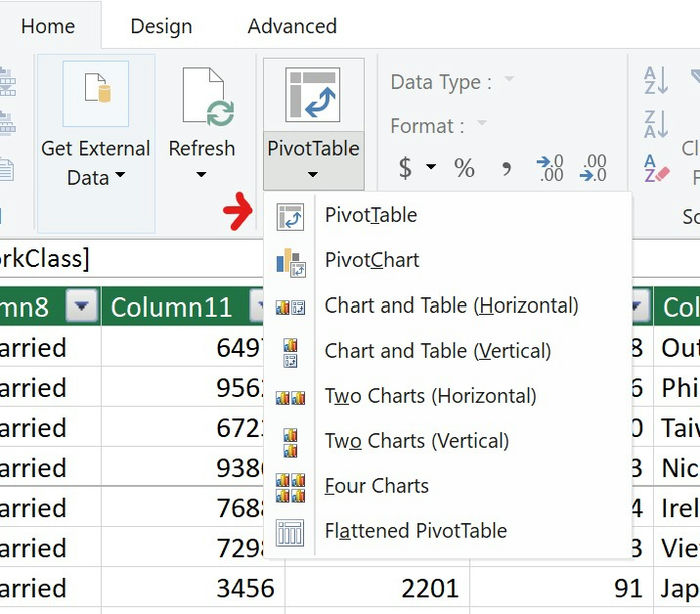700x614 pixels.
Task: Open the Format dropdown
Action: (482, 122)
